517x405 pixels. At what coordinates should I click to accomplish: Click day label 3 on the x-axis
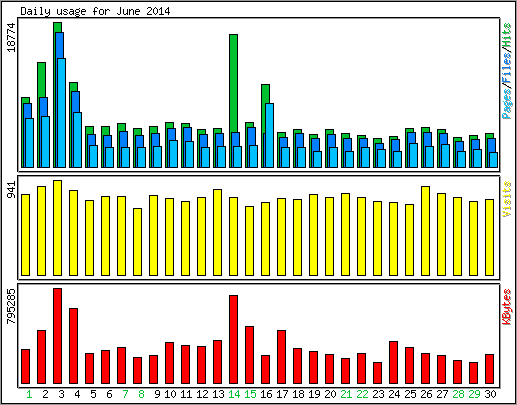(61, 395)
